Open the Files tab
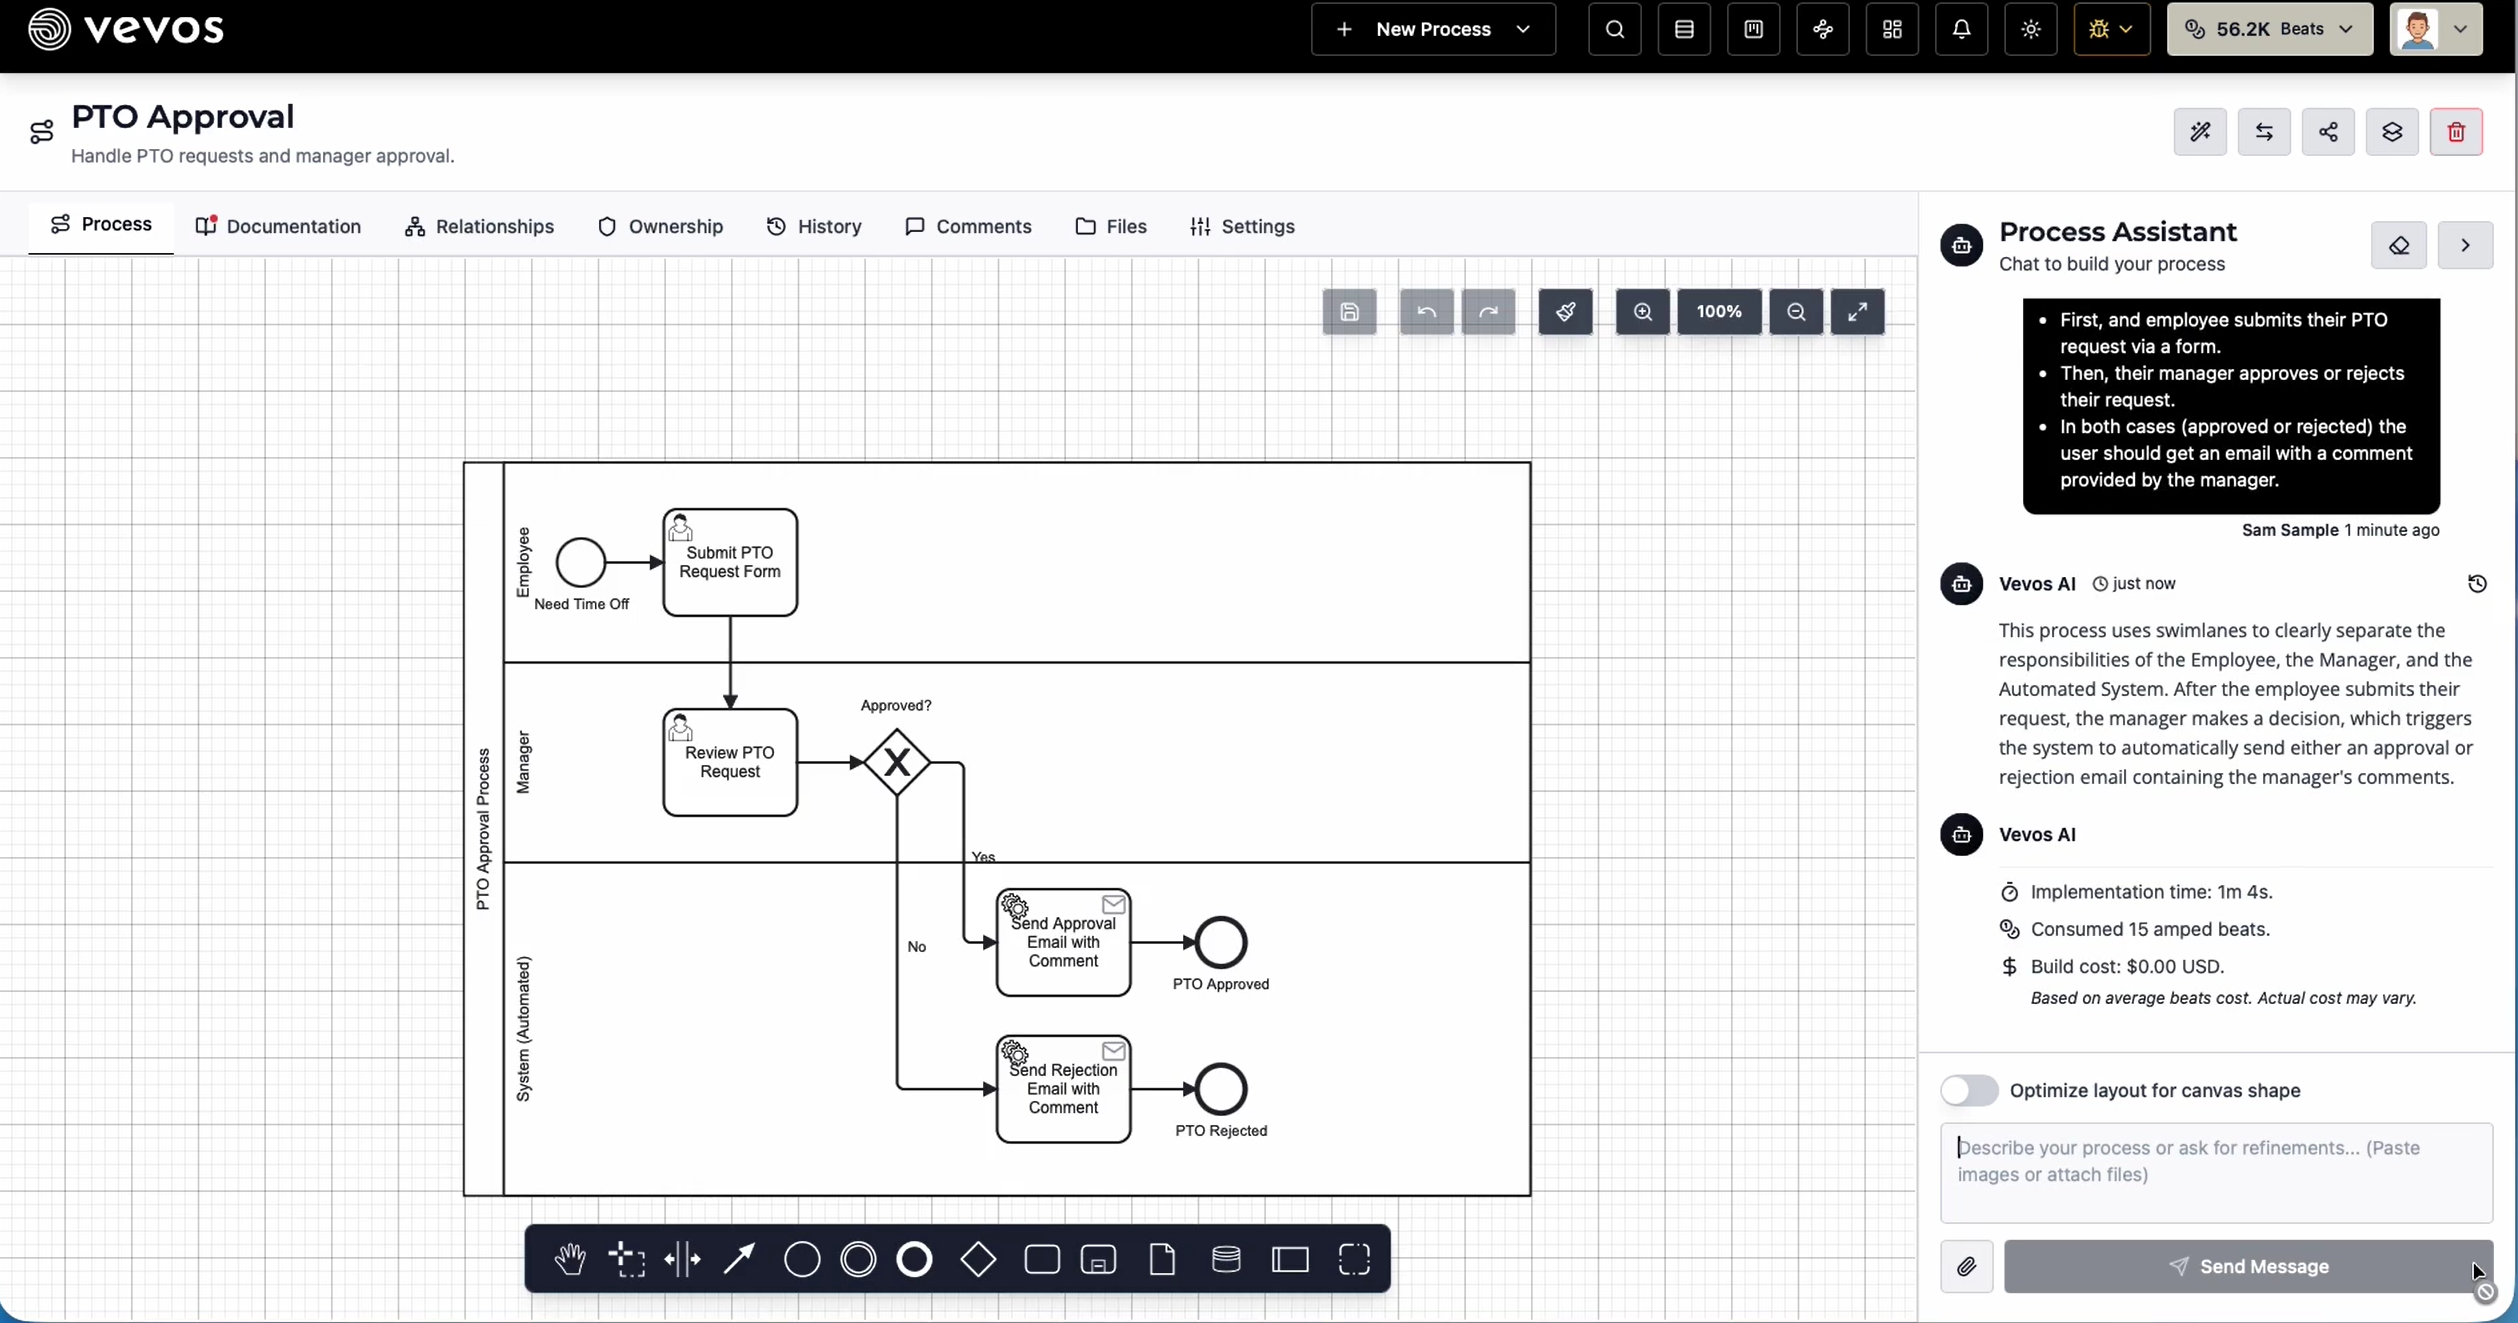The height and width of the screenshot is (1323, 2518). 1111,227
